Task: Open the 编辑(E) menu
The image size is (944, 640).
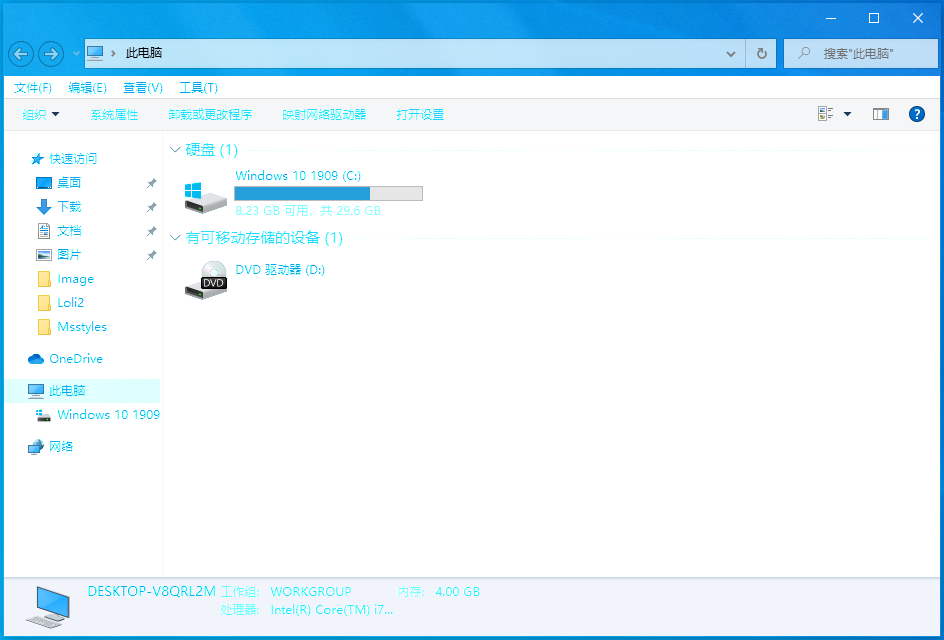Action: pos(87,88)
